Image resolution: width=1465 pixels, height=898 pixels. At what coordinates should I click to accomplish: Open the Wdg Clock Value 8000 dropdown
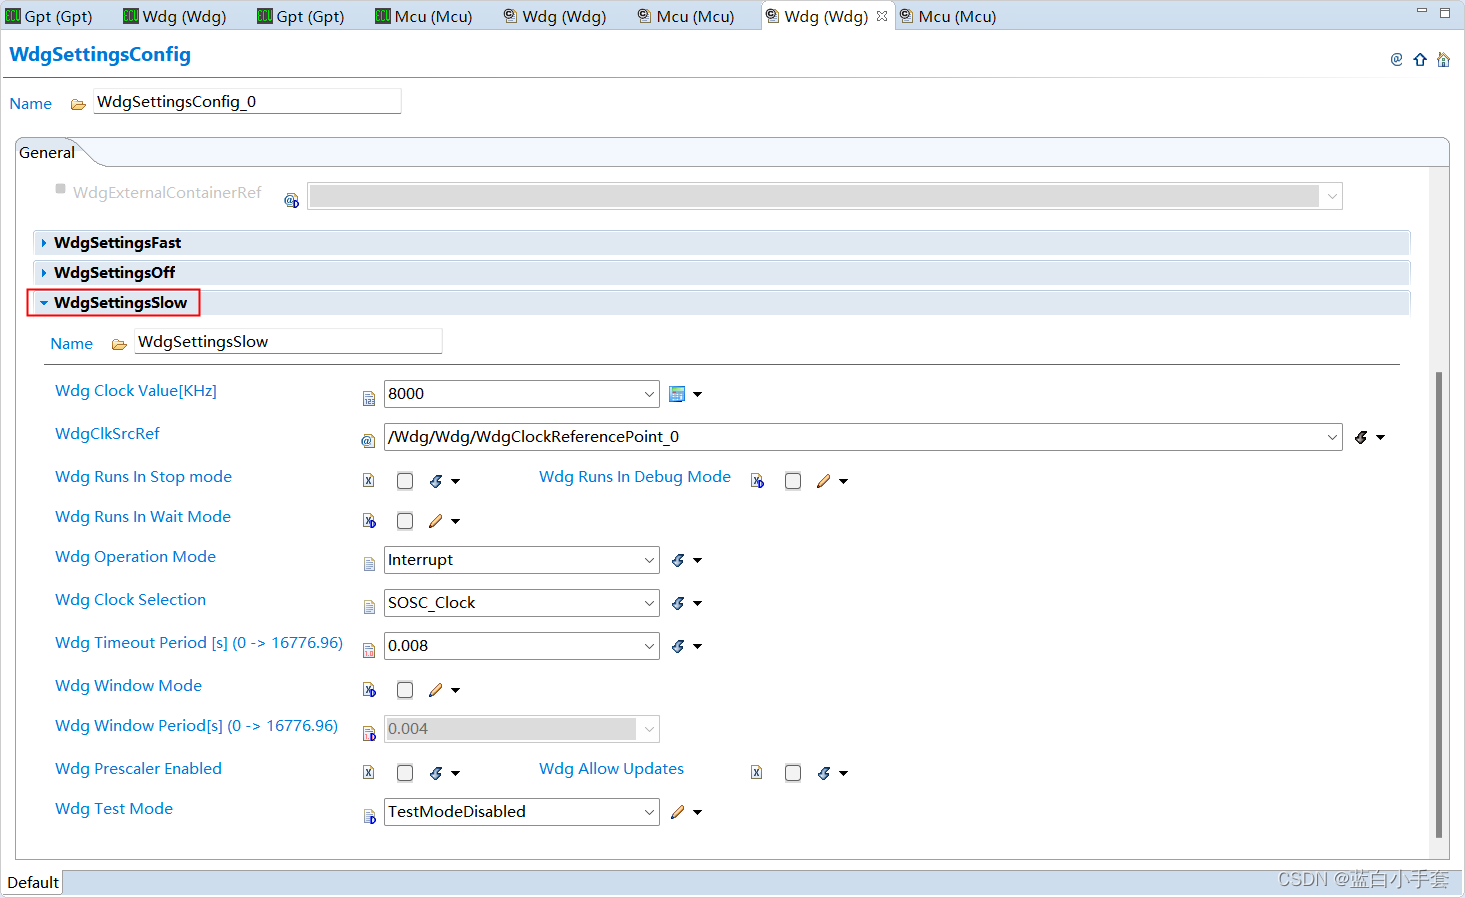[649, 394]
